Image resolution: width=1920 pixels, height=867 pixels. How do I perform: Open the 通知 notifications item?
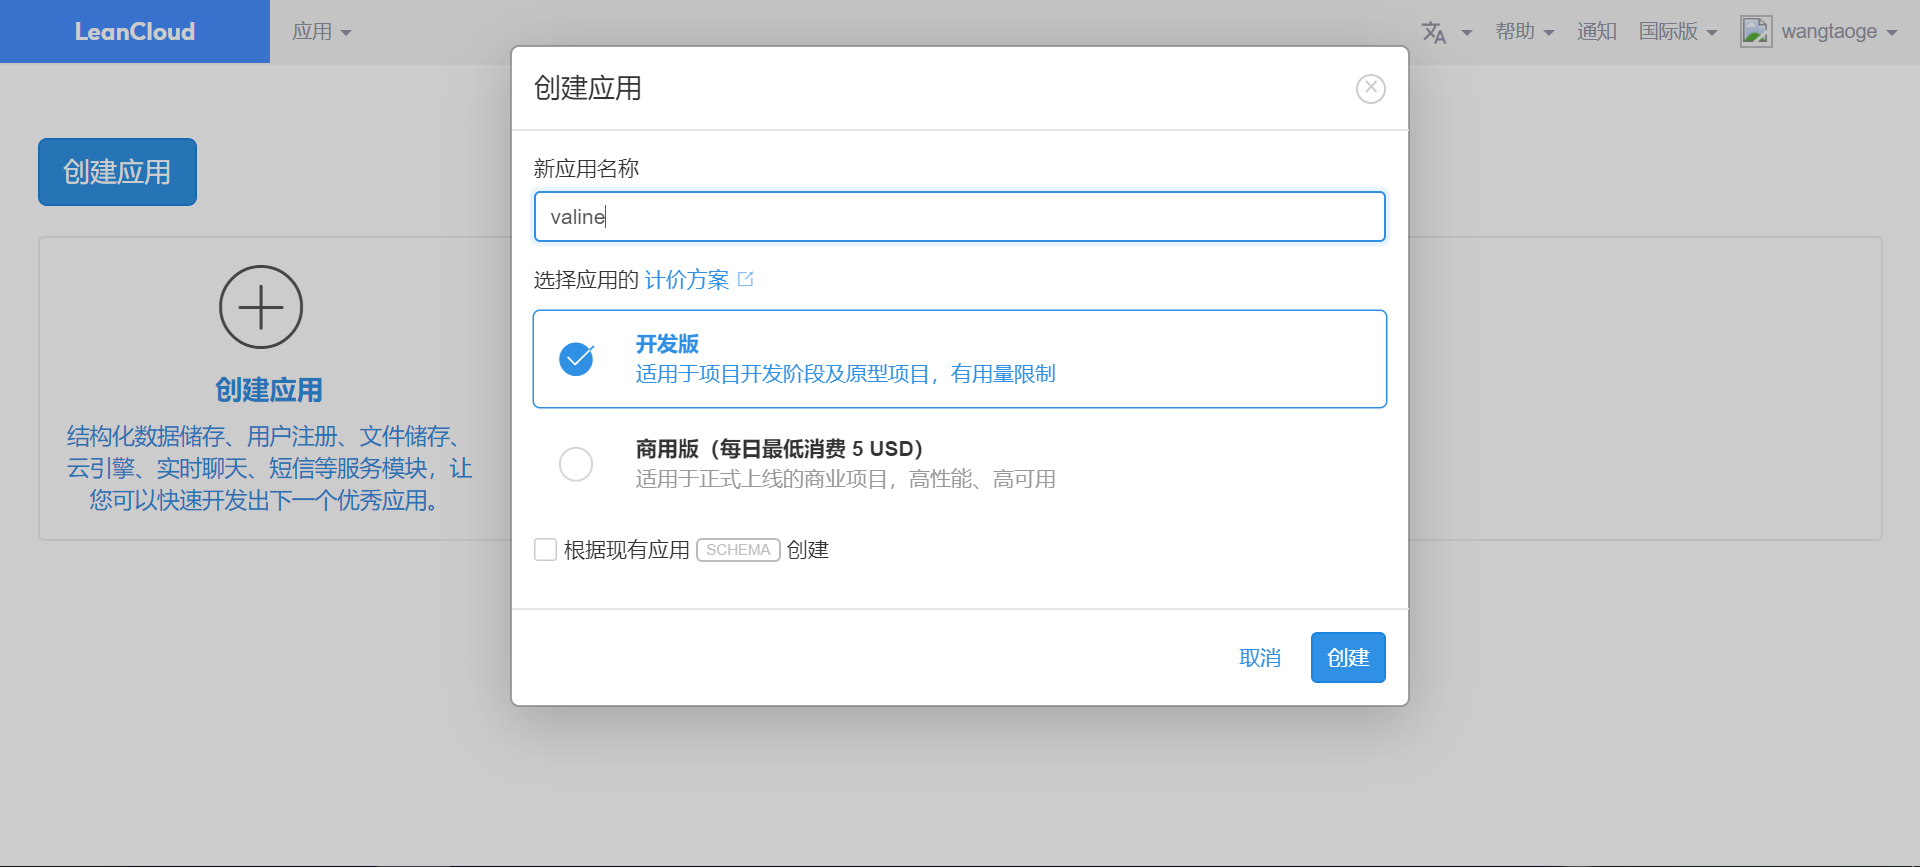pyautogui.click(x=1597, y=32)
